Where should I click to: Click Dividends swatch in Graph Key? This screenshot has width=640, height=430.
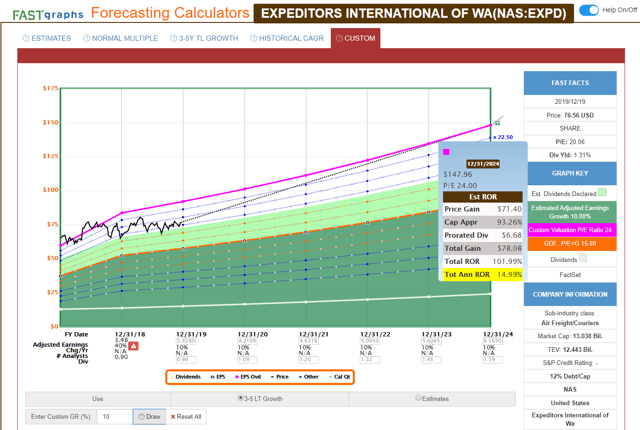583,258
